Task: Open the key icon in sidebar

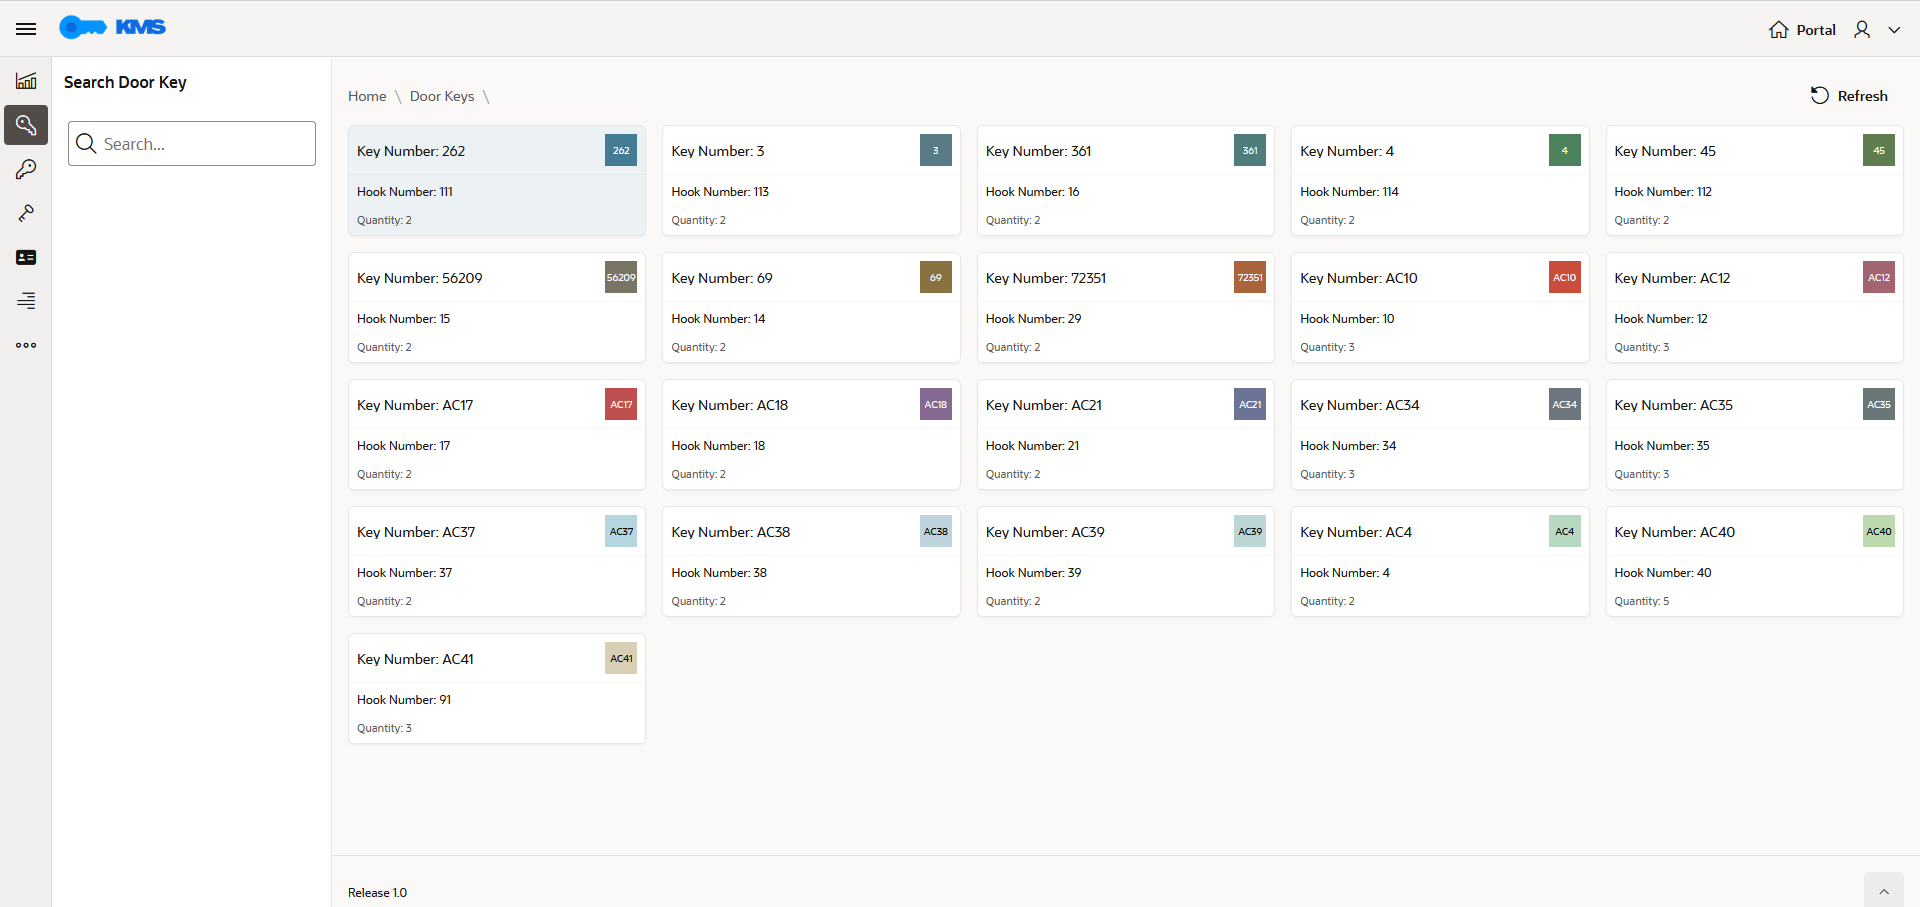Action: click(26, 169)
